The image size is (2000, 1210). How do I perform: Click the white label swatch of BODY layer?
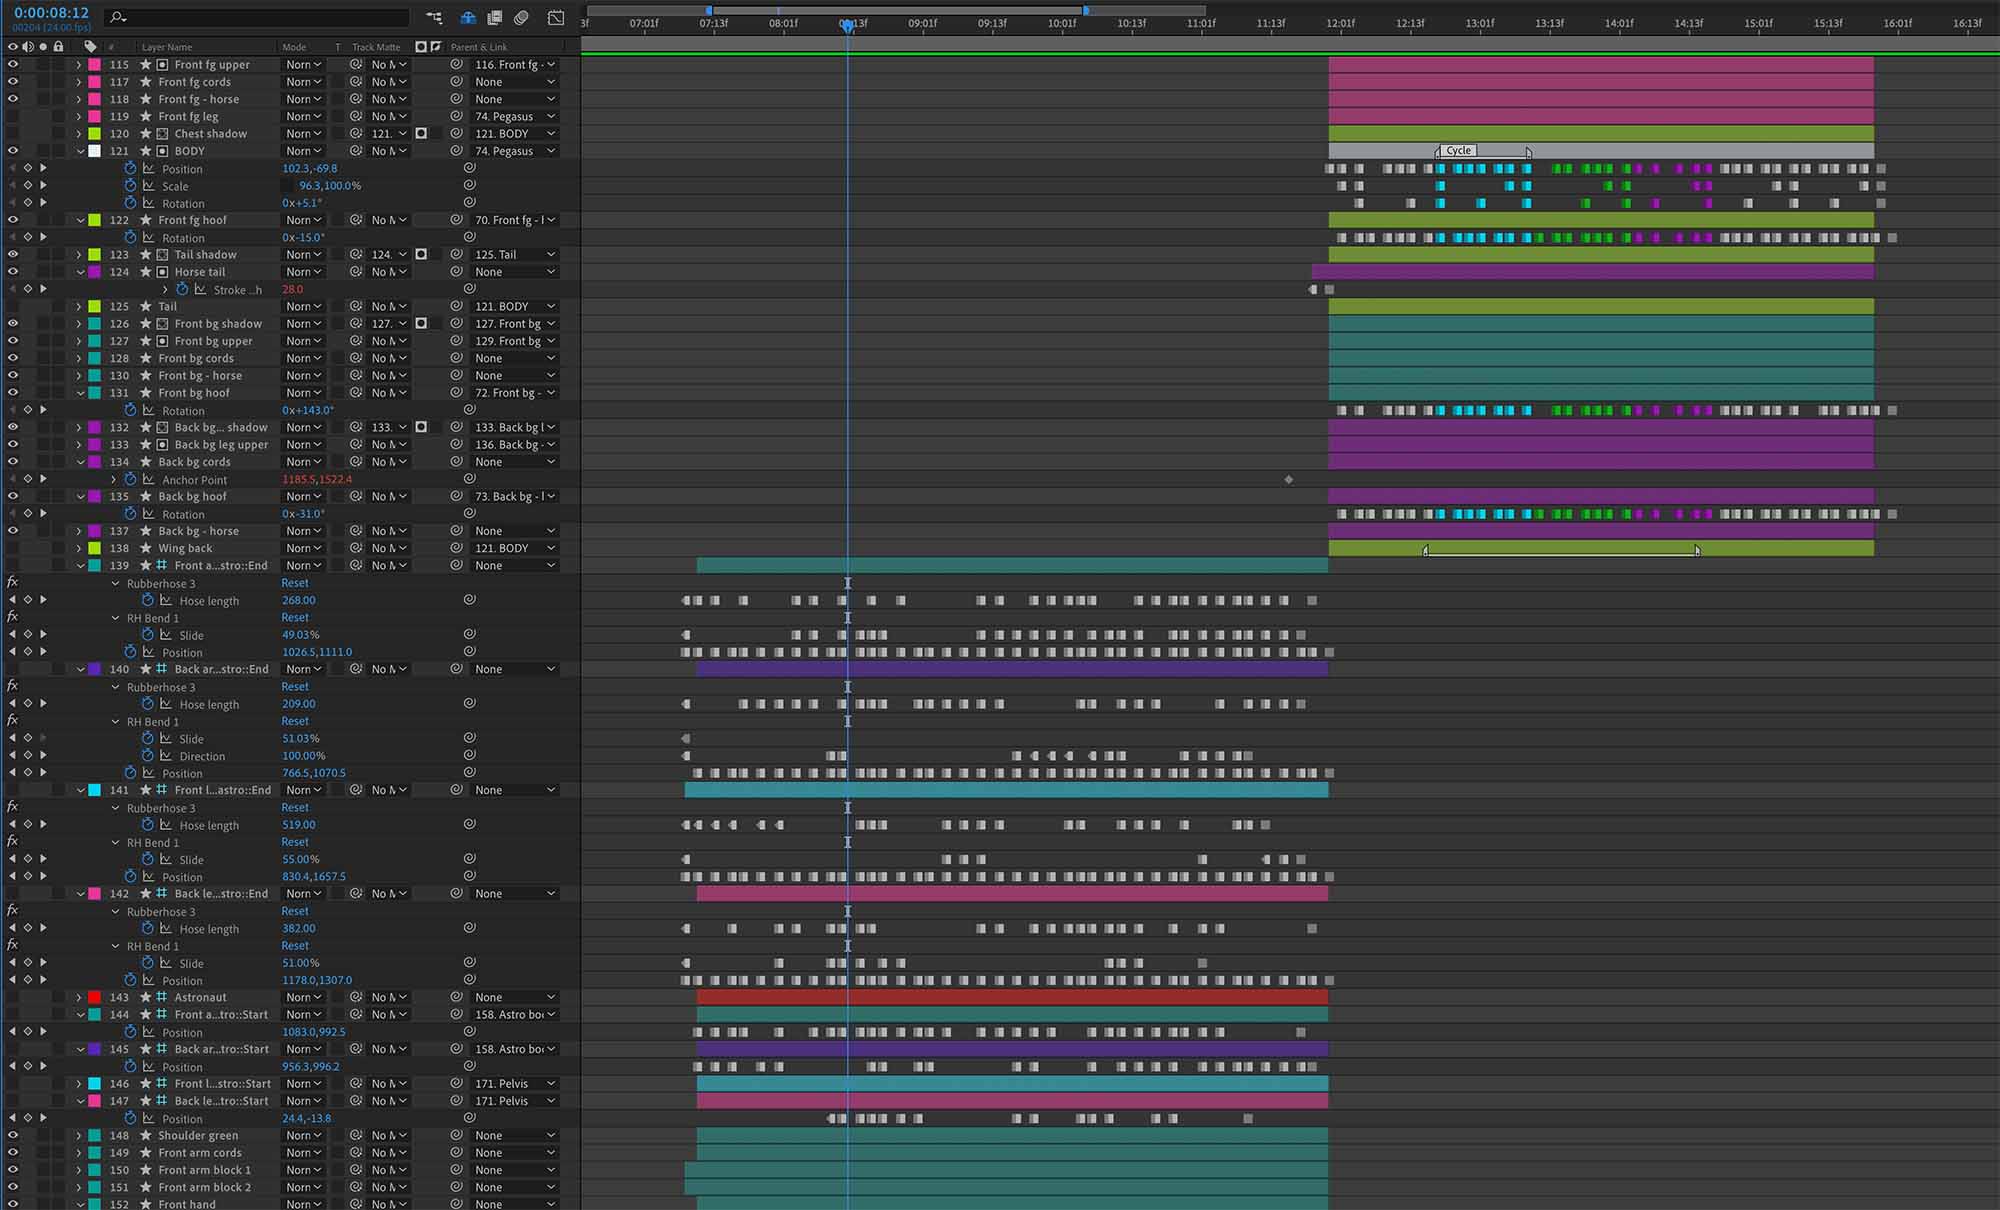point(94,151)
